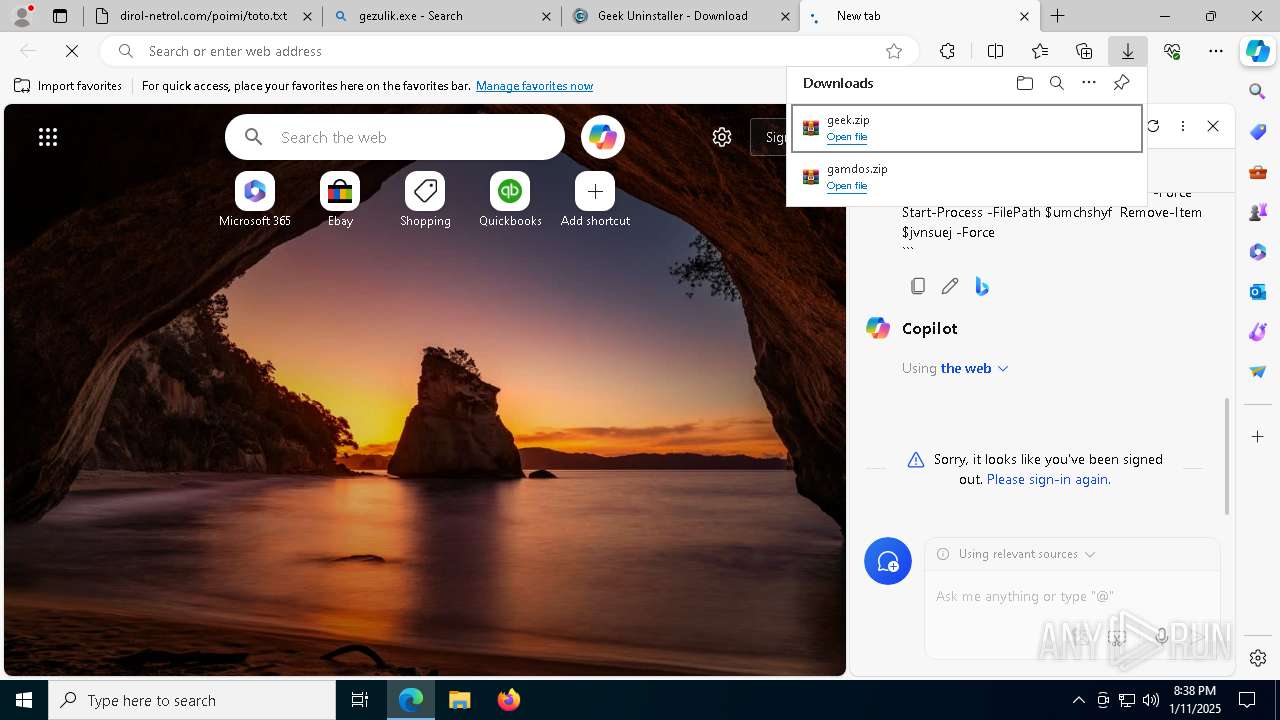The width and height of the screenshot is (1280, 720).
Task: Click Ask me anything input
Action: 1072,596
